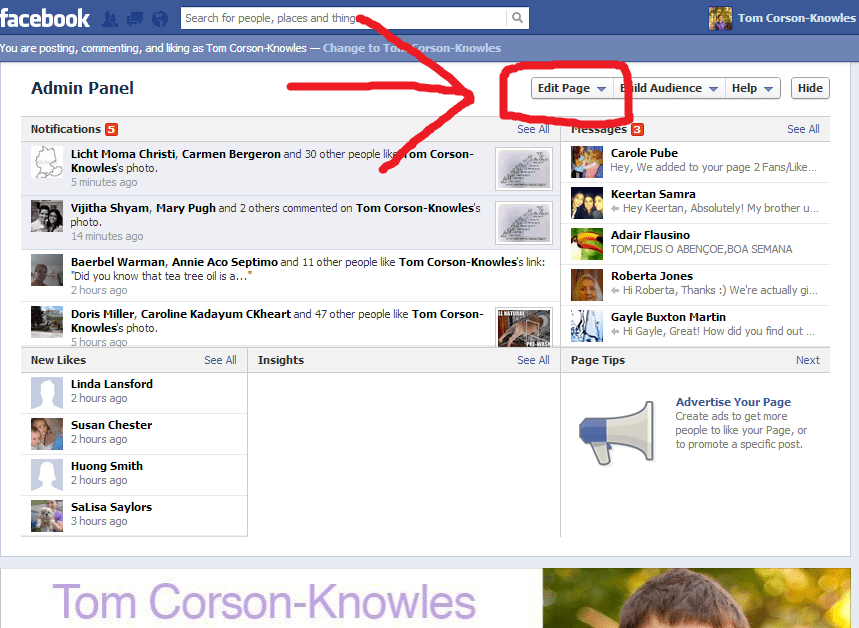Open Keertan Samra's avatar
Viewport: 859px width, 628px height.
tap(587, 203)
